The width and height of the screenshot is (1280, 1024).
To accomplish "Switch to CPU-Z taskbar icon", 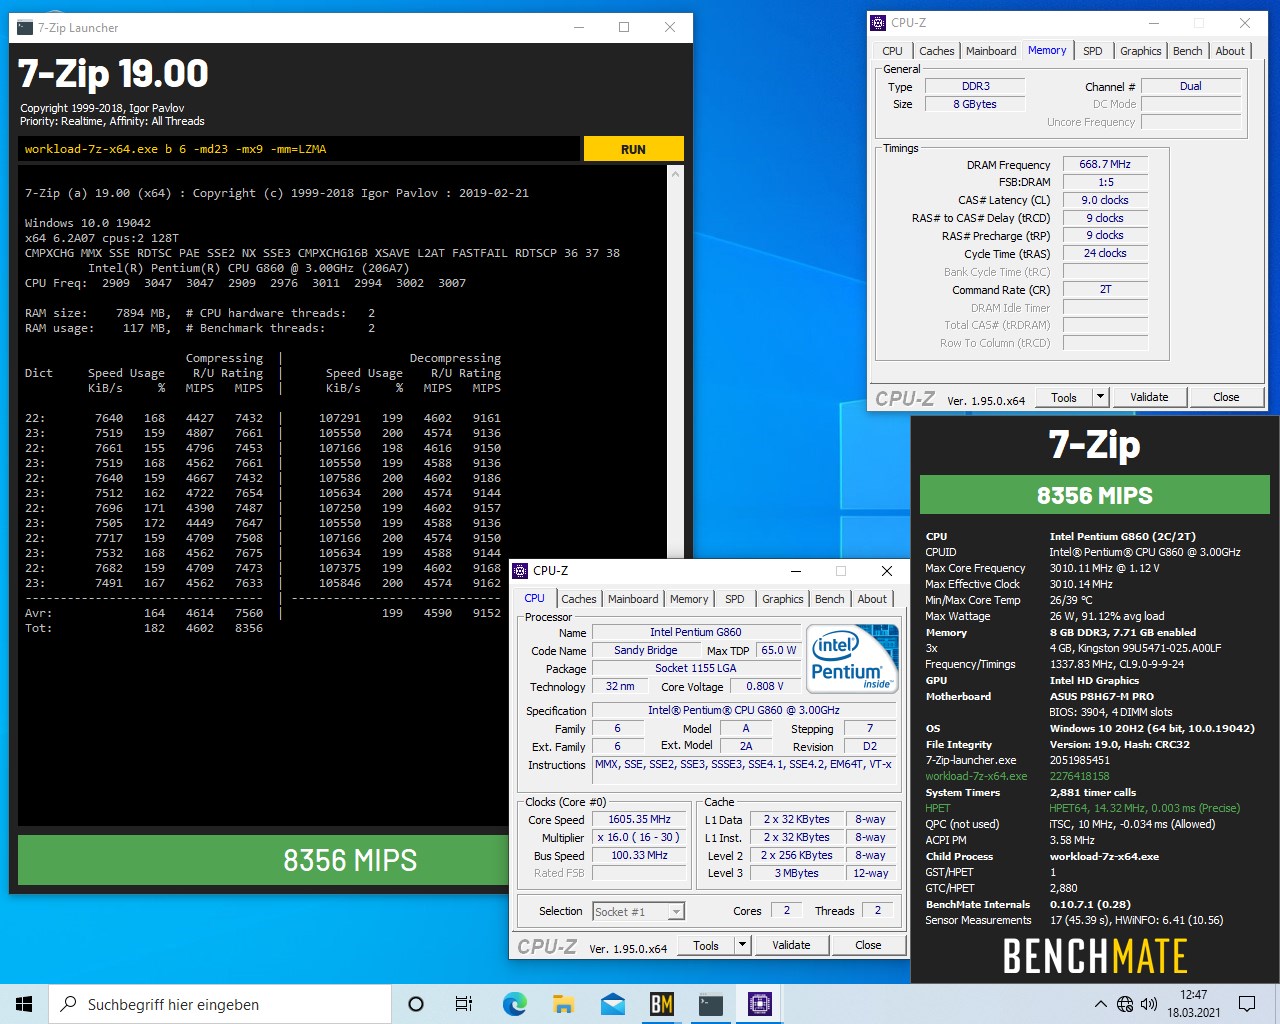I will 759,1004.
